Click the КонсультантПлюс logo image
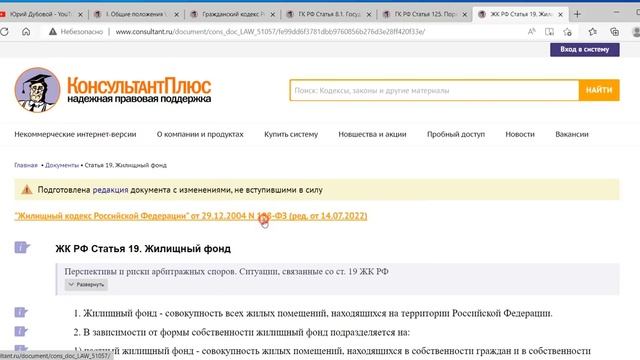This screenshot has width=640, height=360. pos(113,90)
